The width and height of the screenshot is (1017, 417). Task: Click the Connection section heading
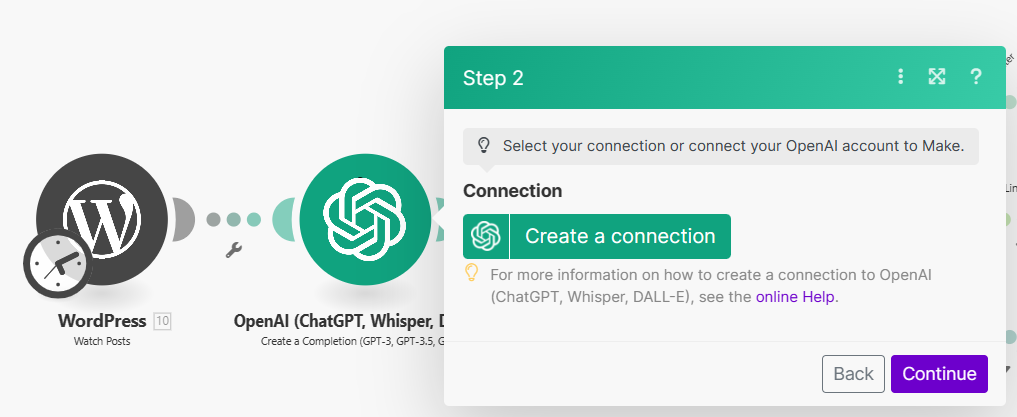(x=512, y=191)
